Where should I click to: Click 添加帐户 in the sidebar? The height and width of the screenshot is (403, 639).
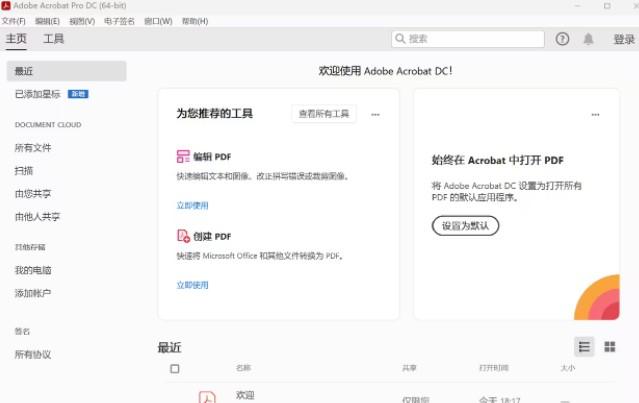(33, 293)
